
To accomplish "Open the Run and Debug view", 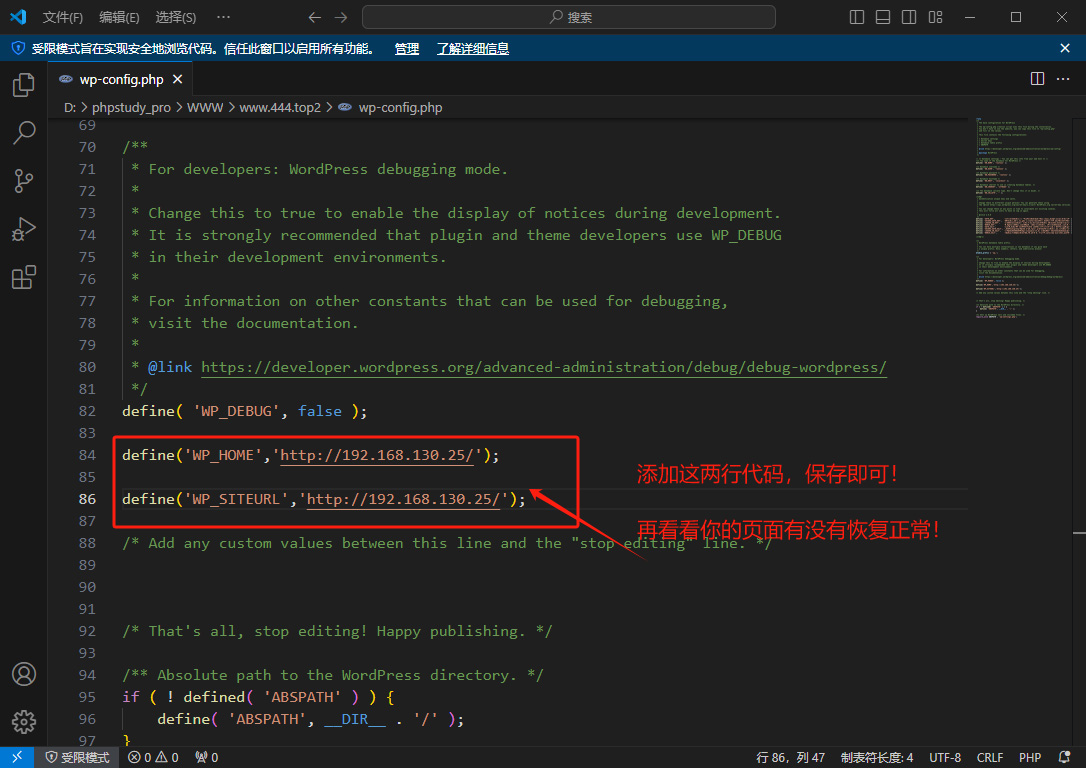I will (23, 229).
